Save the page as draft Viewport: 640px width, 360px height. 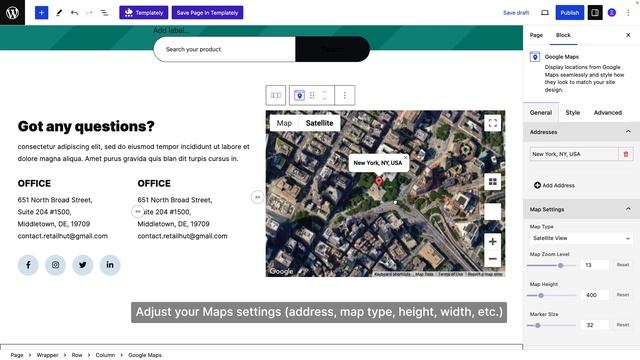coord(516,13)
